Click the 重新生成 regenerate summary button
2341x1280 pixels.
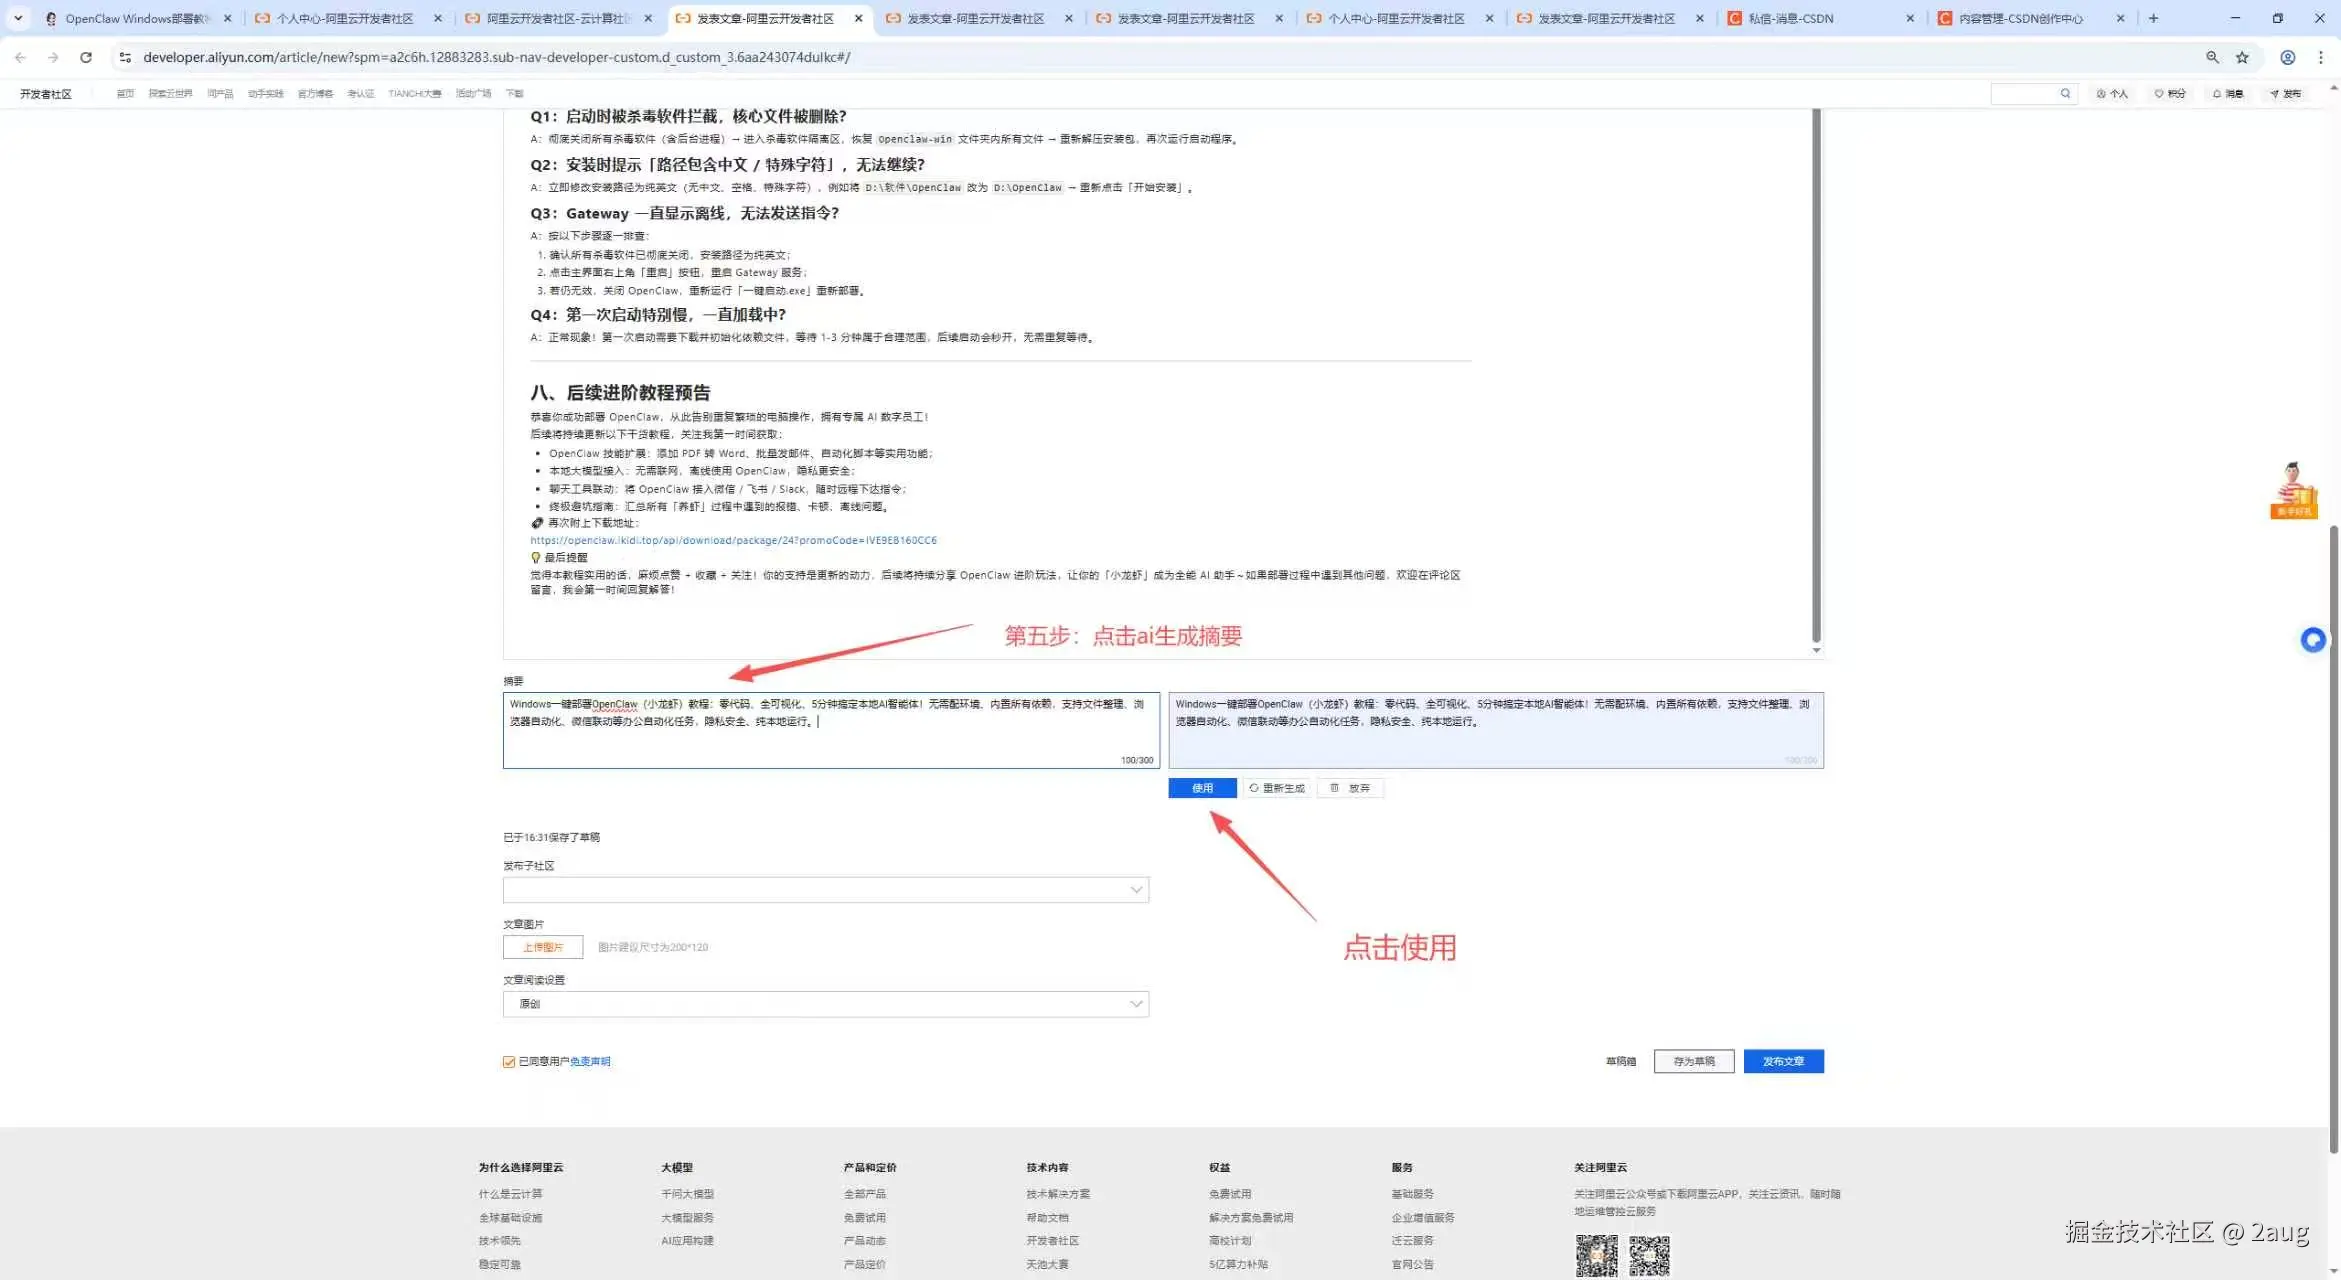(x=1277, y=788)
